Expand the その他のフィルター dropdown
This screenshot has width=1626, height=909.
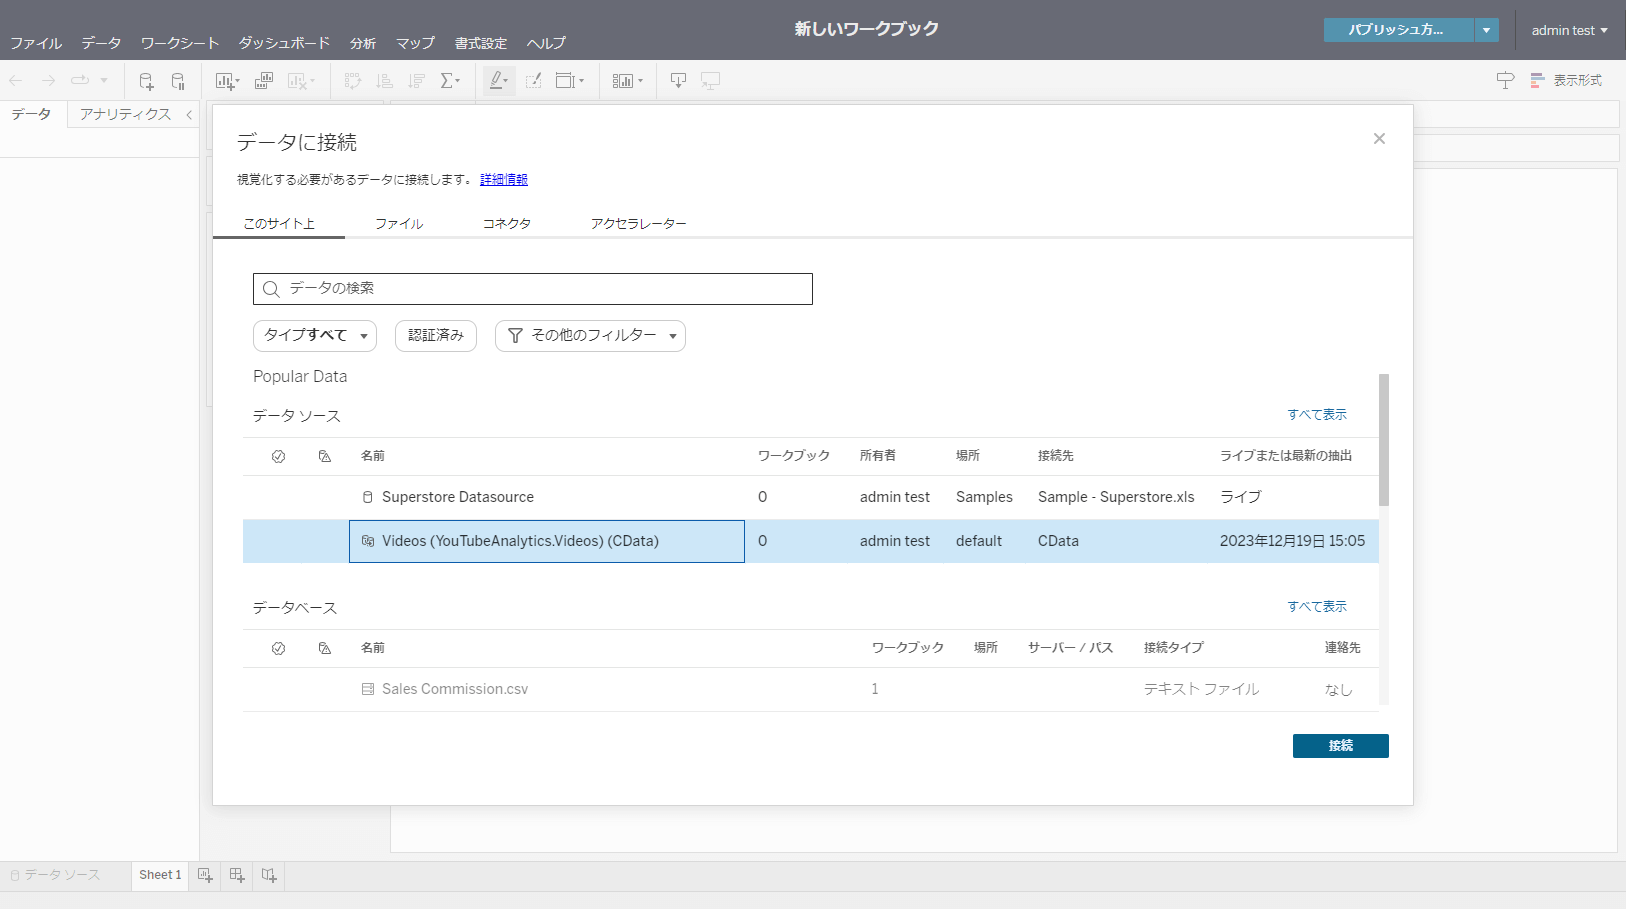click(x=590, y=336)
